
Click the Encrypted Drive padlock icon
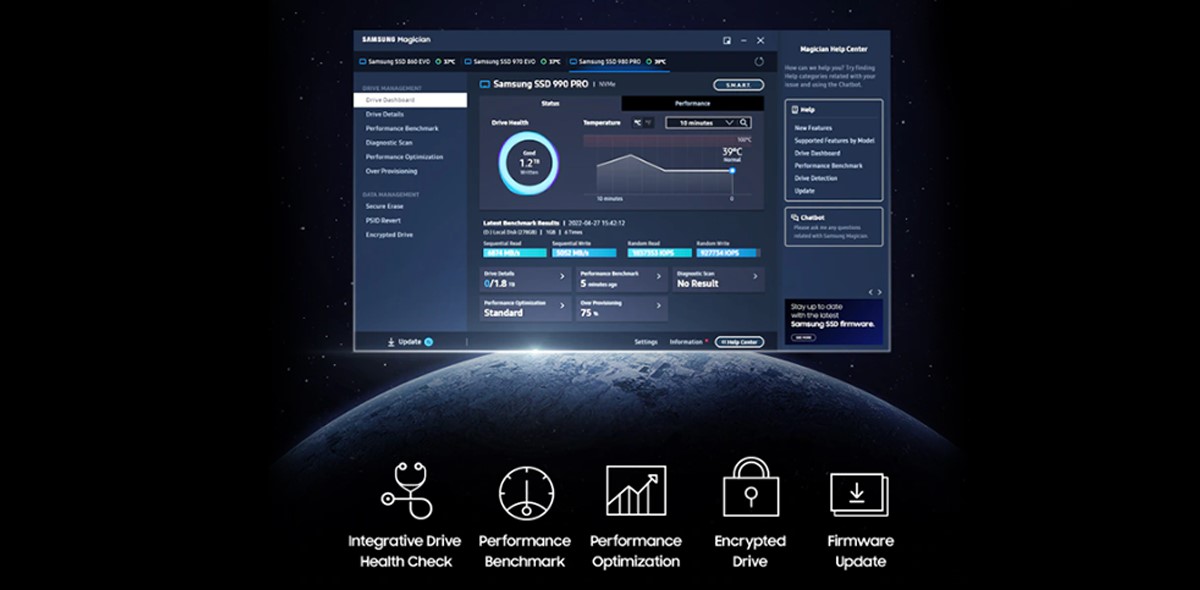point(750,487)
